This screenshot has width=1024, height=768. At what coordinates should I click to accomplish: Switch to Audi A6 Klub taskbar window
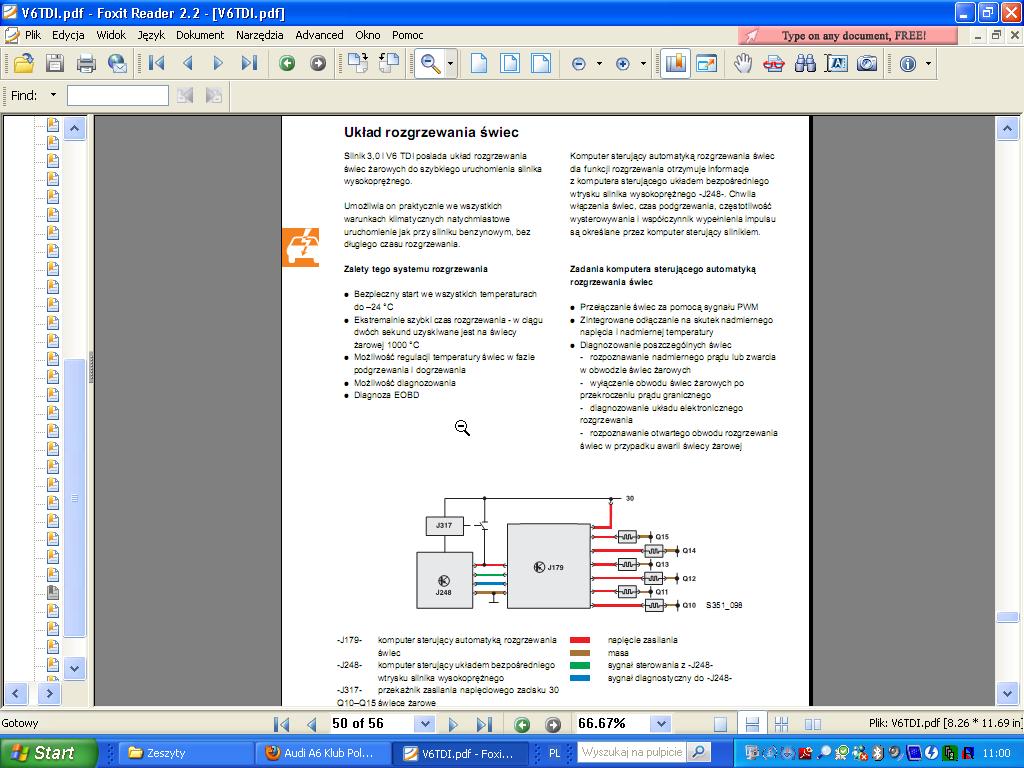click(320, 753)
